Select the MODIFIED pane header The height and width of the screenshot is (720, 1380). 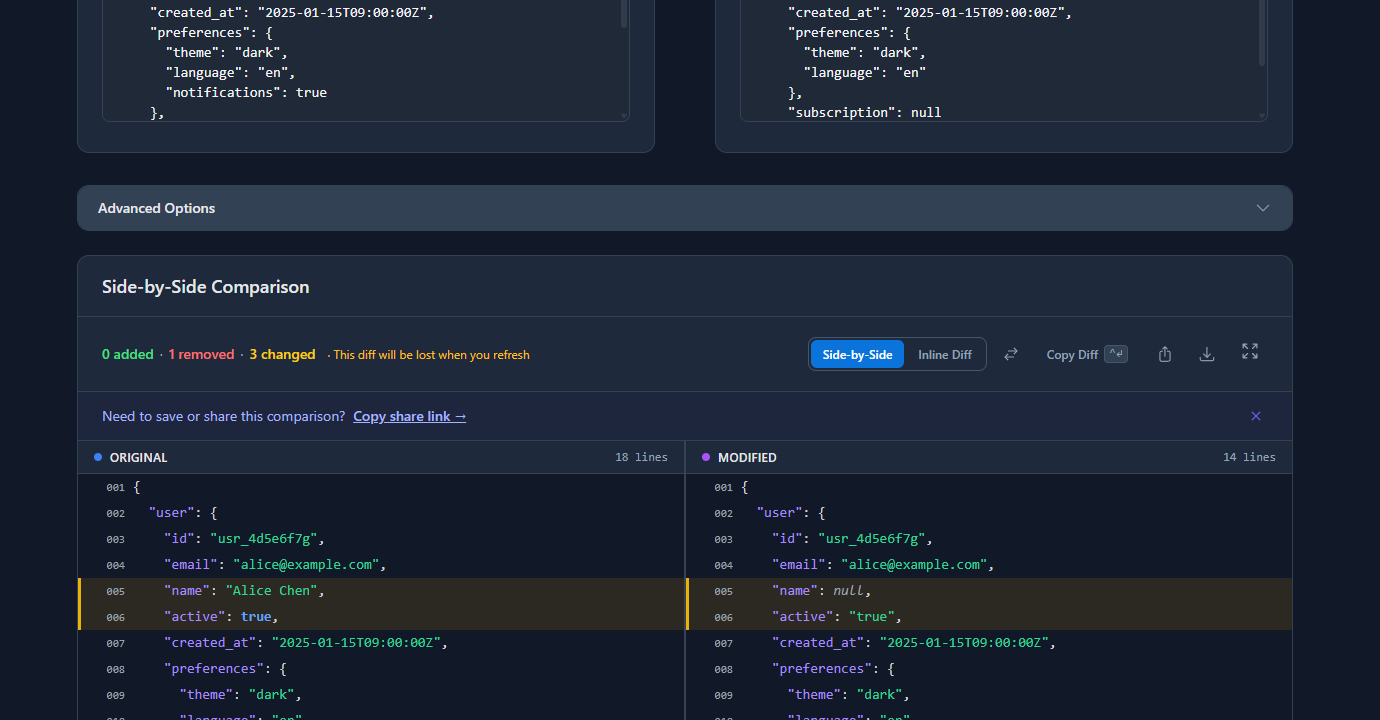747,457
